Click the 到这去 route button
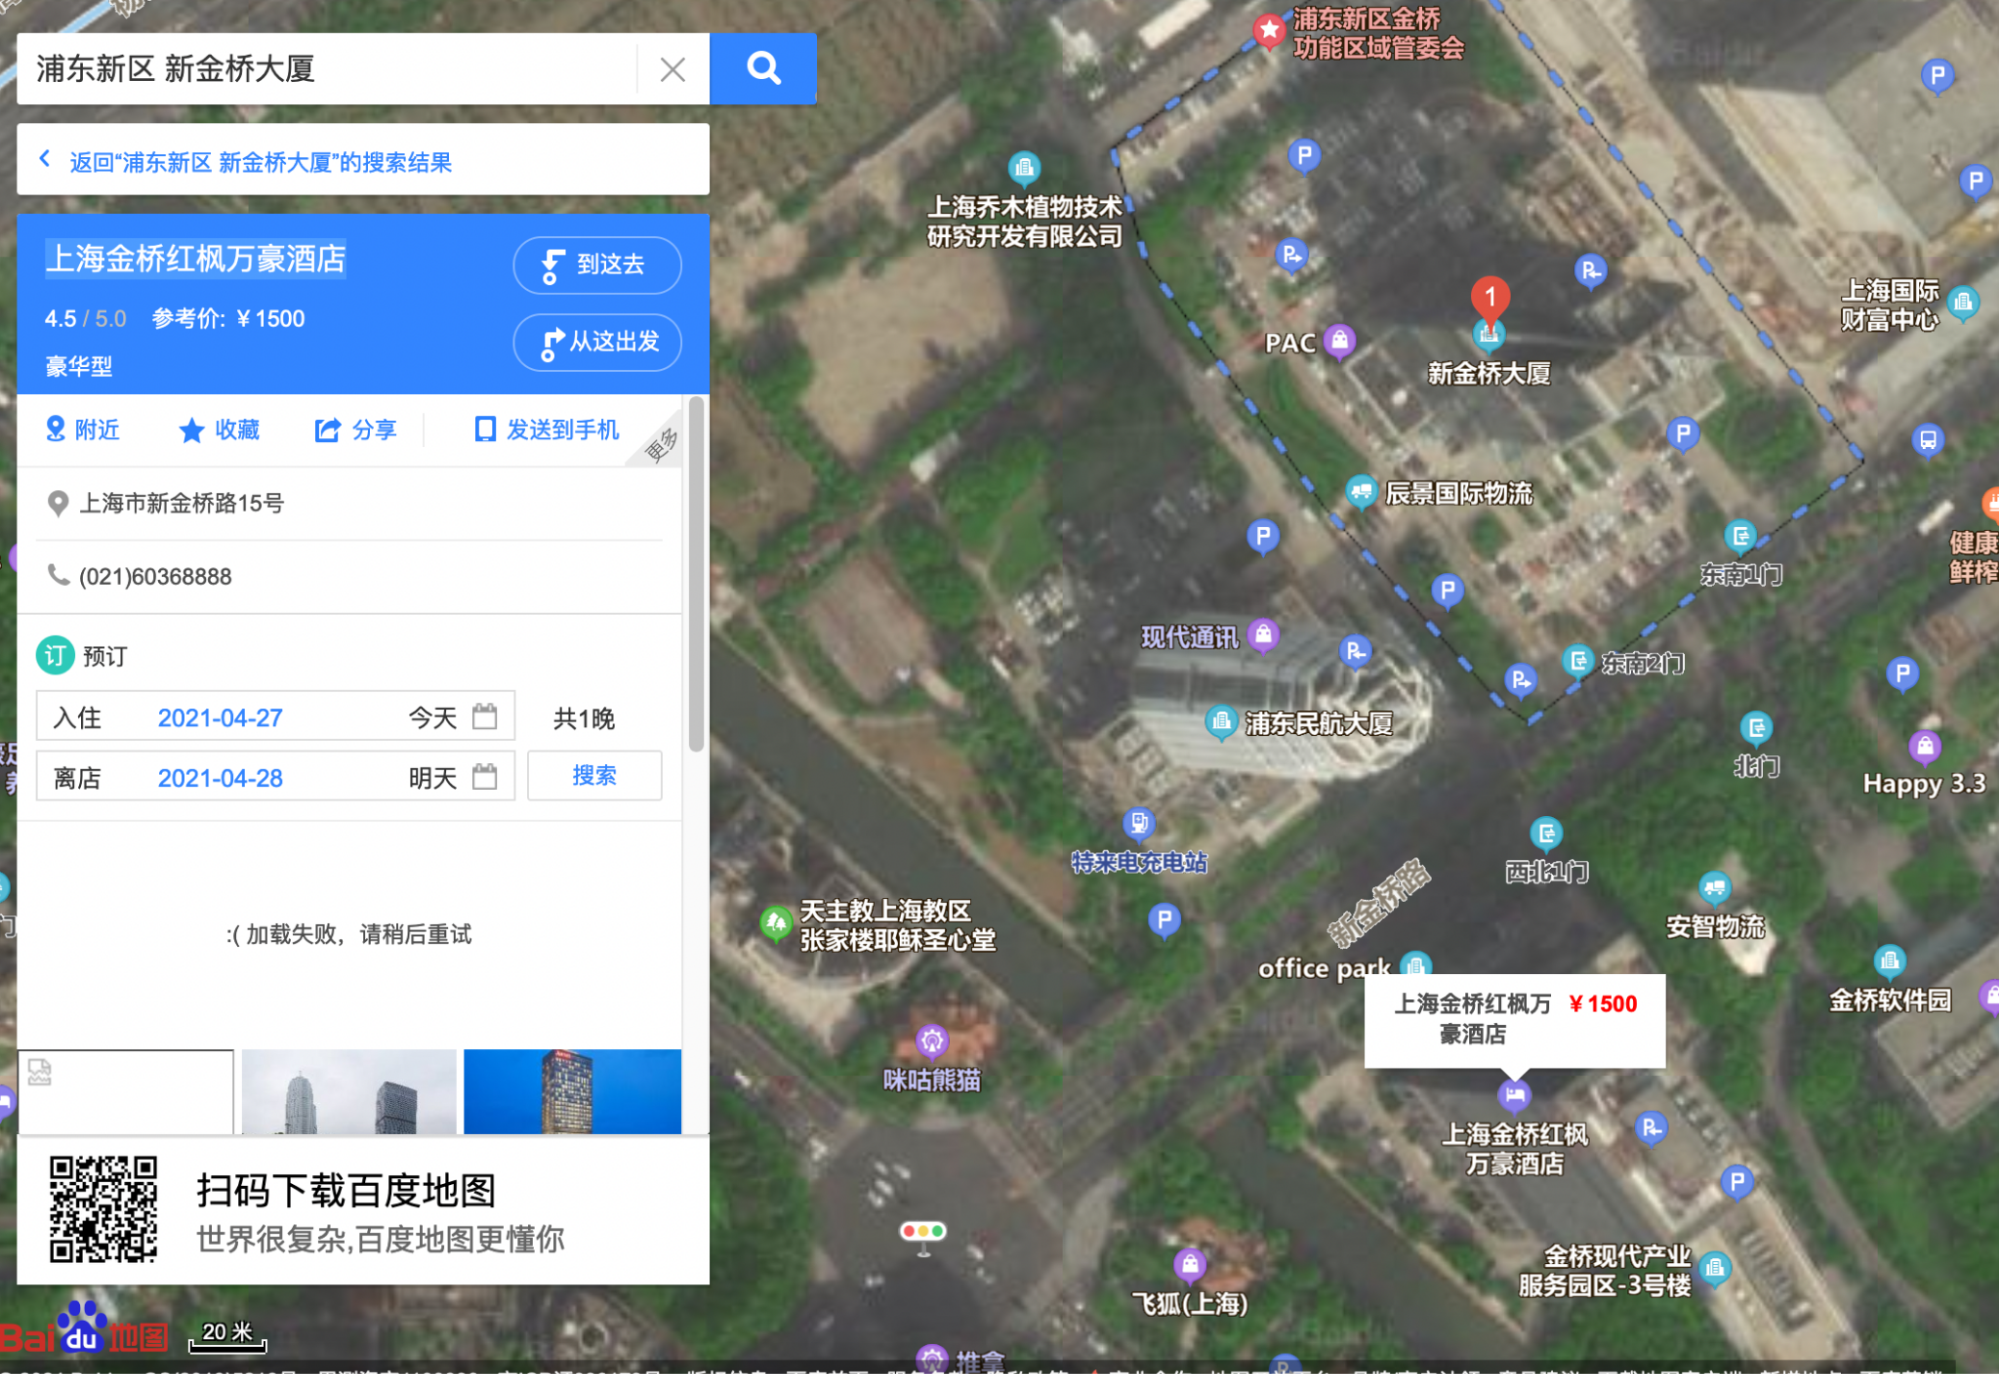 click(597, 265)
